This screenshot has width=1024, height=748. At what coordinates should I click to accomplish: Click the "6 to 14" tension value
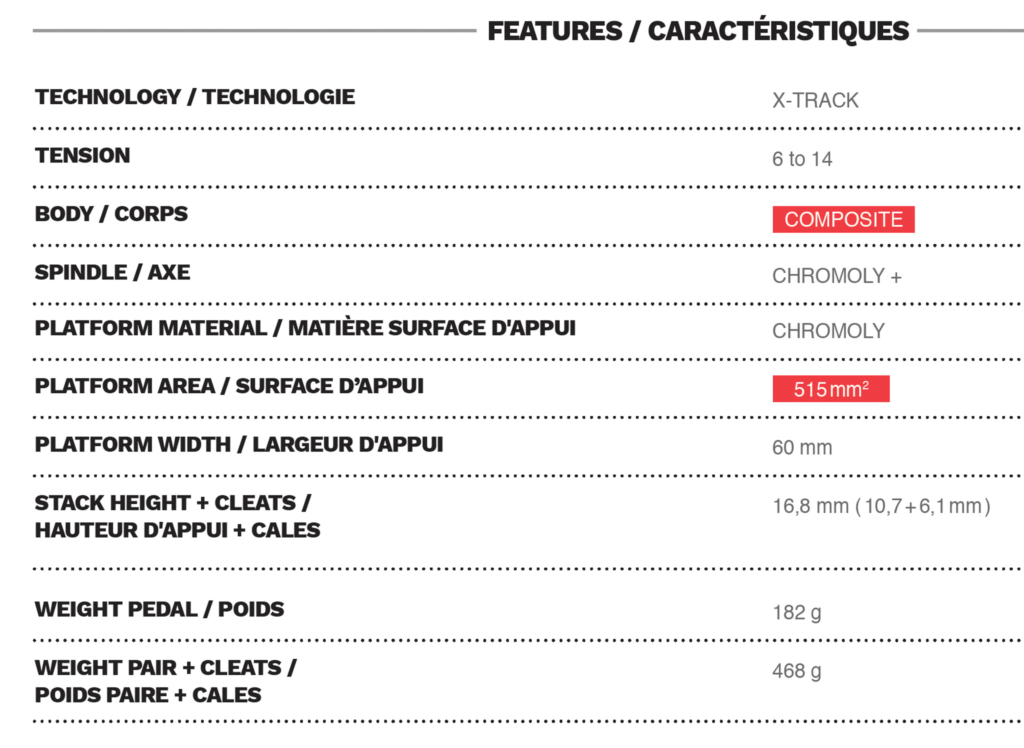point(802,159)
